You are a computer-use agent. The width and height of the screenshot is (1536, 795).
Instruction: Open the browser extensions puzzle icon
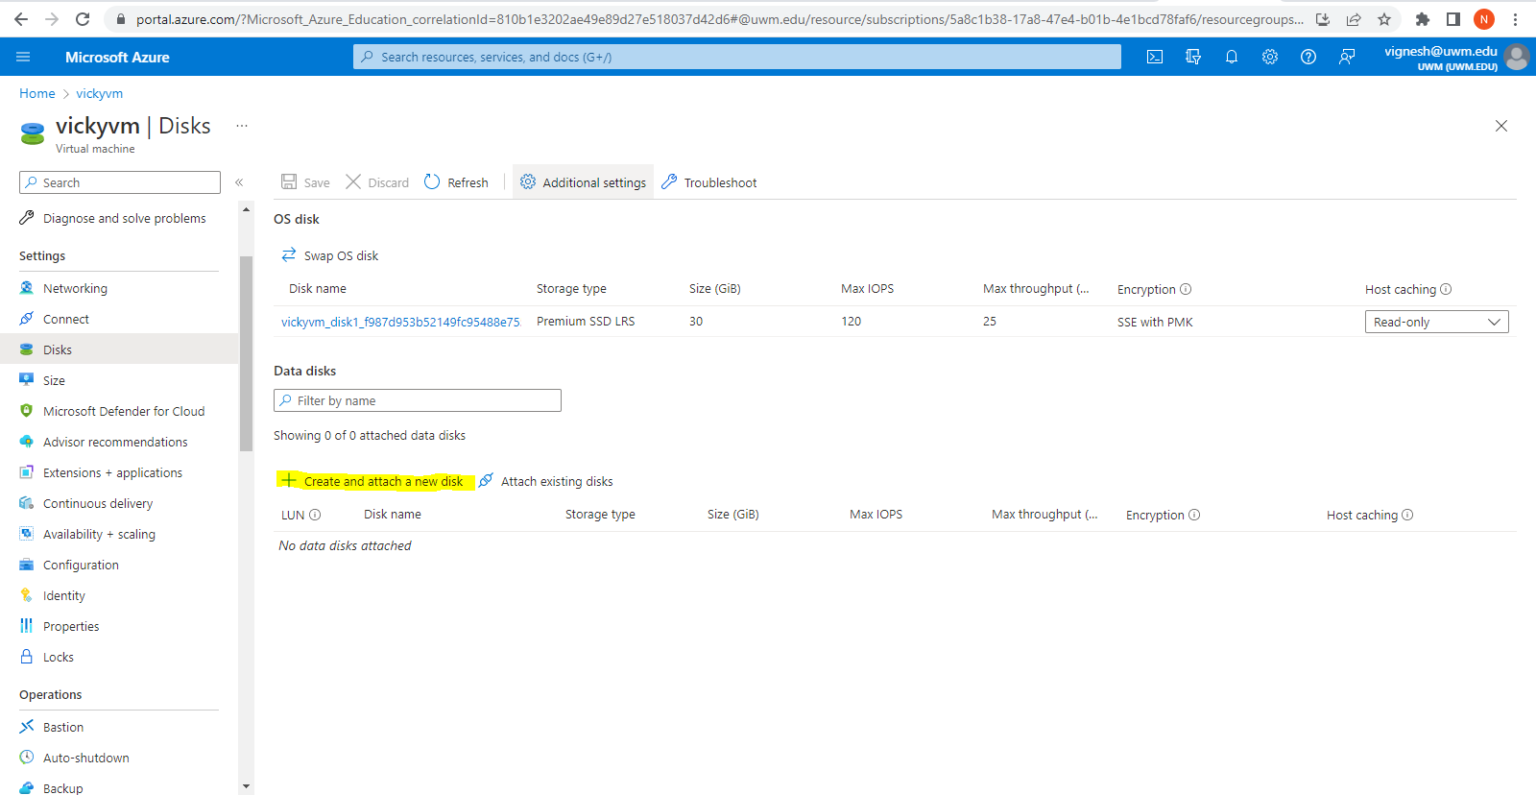tap(1423, 19)
